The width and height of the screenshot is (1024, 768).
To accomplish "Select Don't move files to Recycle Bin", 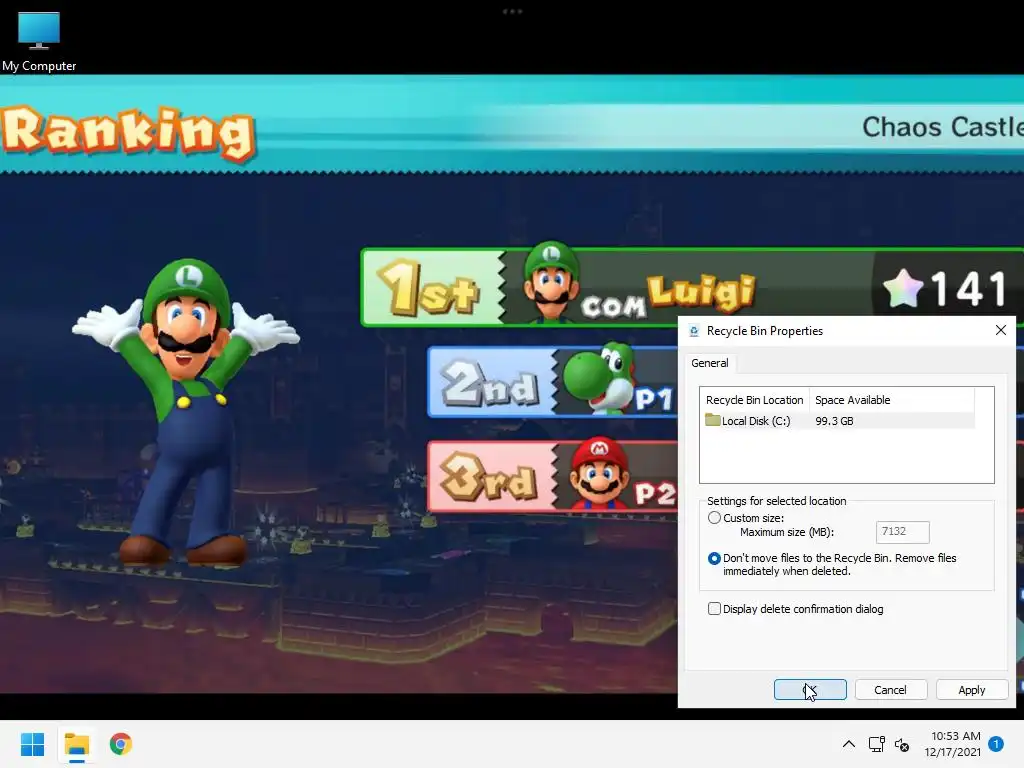I will coord(714,558).
